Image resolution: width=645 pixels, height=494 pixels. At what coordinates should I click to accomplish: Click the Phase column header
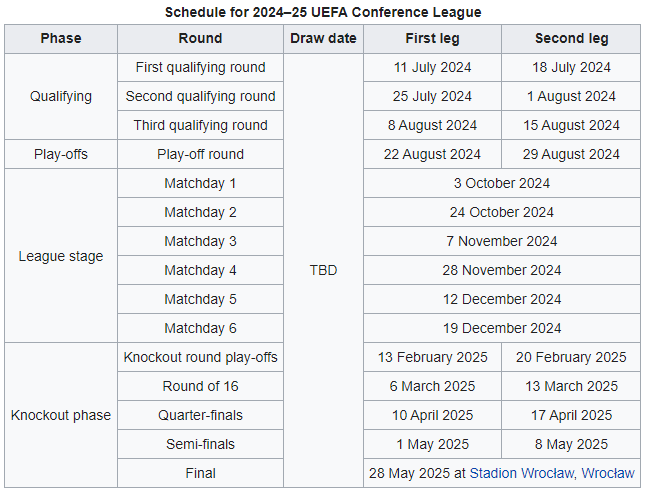pyautogui.click(x=61, y=39)
